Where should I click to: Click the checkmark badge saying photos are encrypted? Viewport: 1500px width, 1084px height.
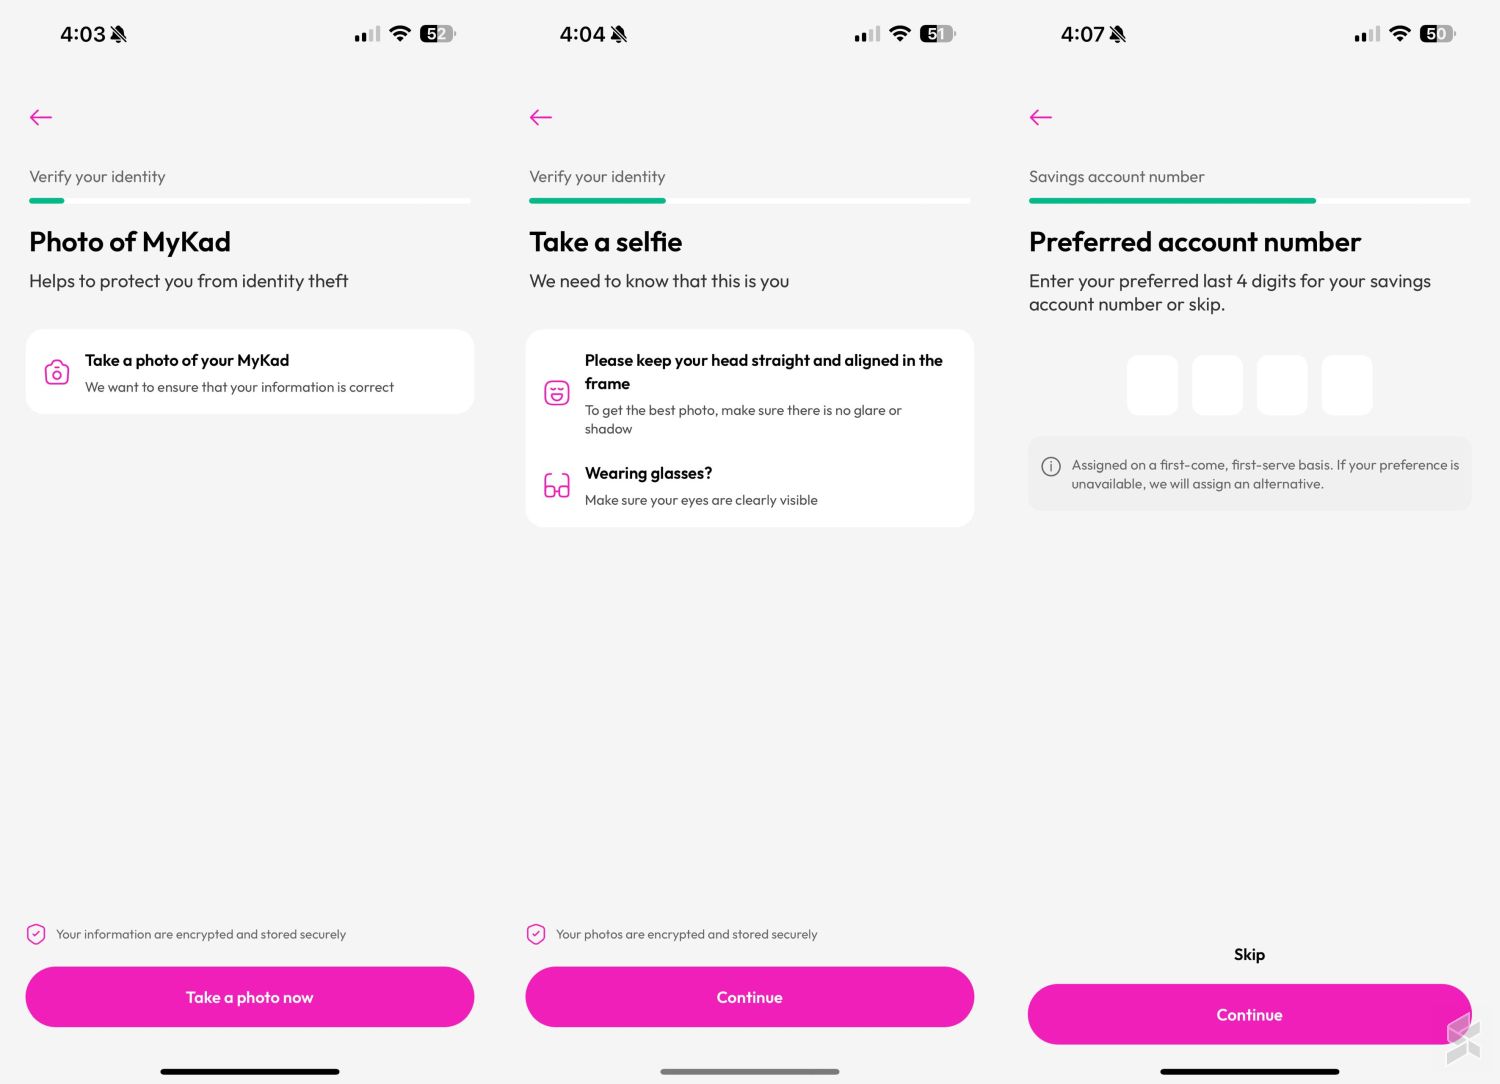536,934
